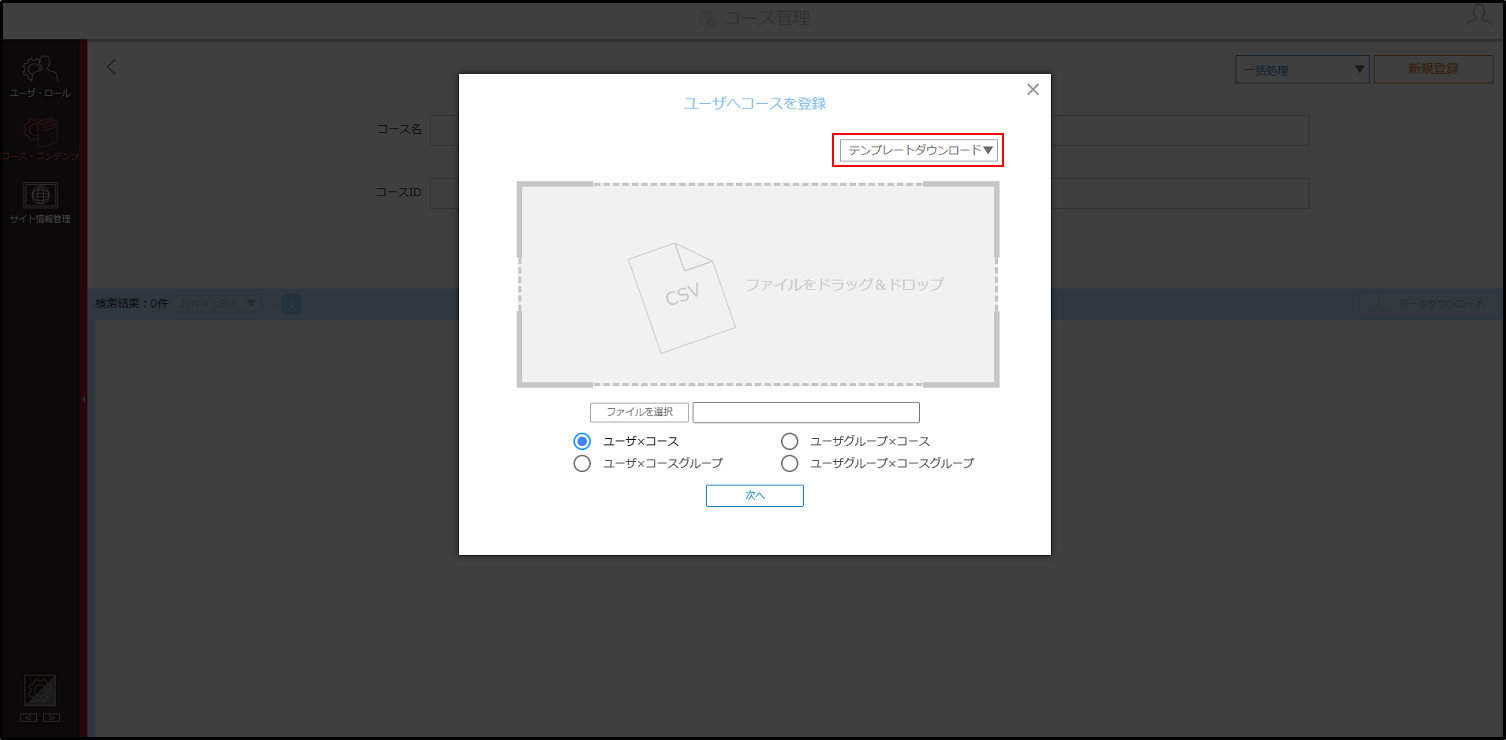Click the 検索結果：0件 text
This screenshot has width=1506, height=740.
tap(132, 303)
